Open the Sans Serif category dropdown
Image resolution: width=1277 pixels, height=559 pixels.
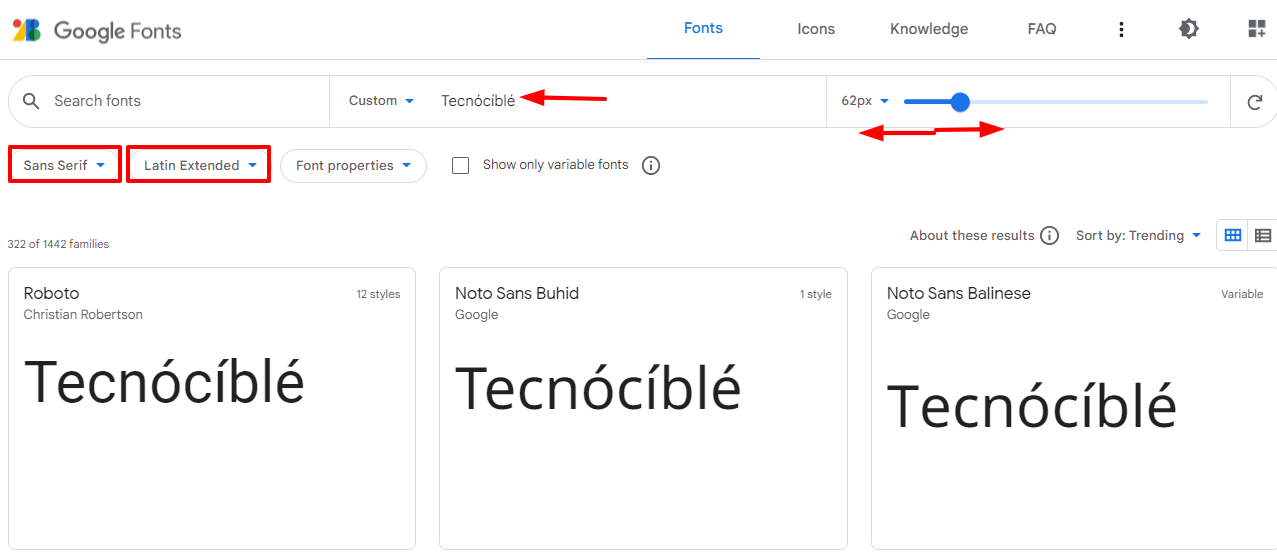point(65,166)
